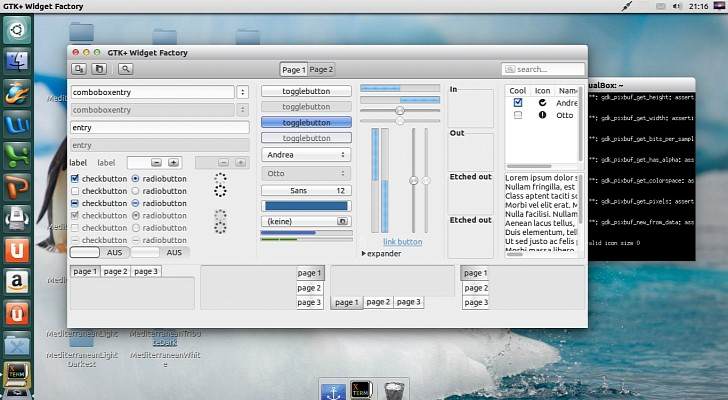Click the file icon in the (keine) chooser

(x=342, y=221)
